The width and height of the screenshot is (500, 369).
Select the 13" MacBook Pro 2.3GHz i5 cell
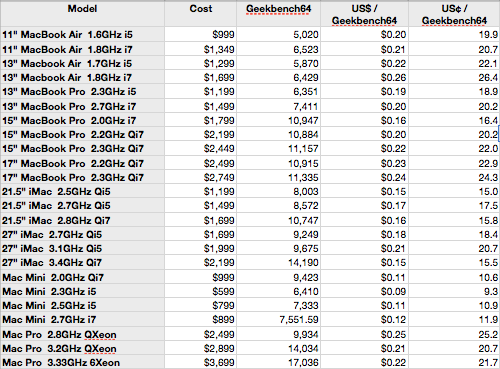82,91
